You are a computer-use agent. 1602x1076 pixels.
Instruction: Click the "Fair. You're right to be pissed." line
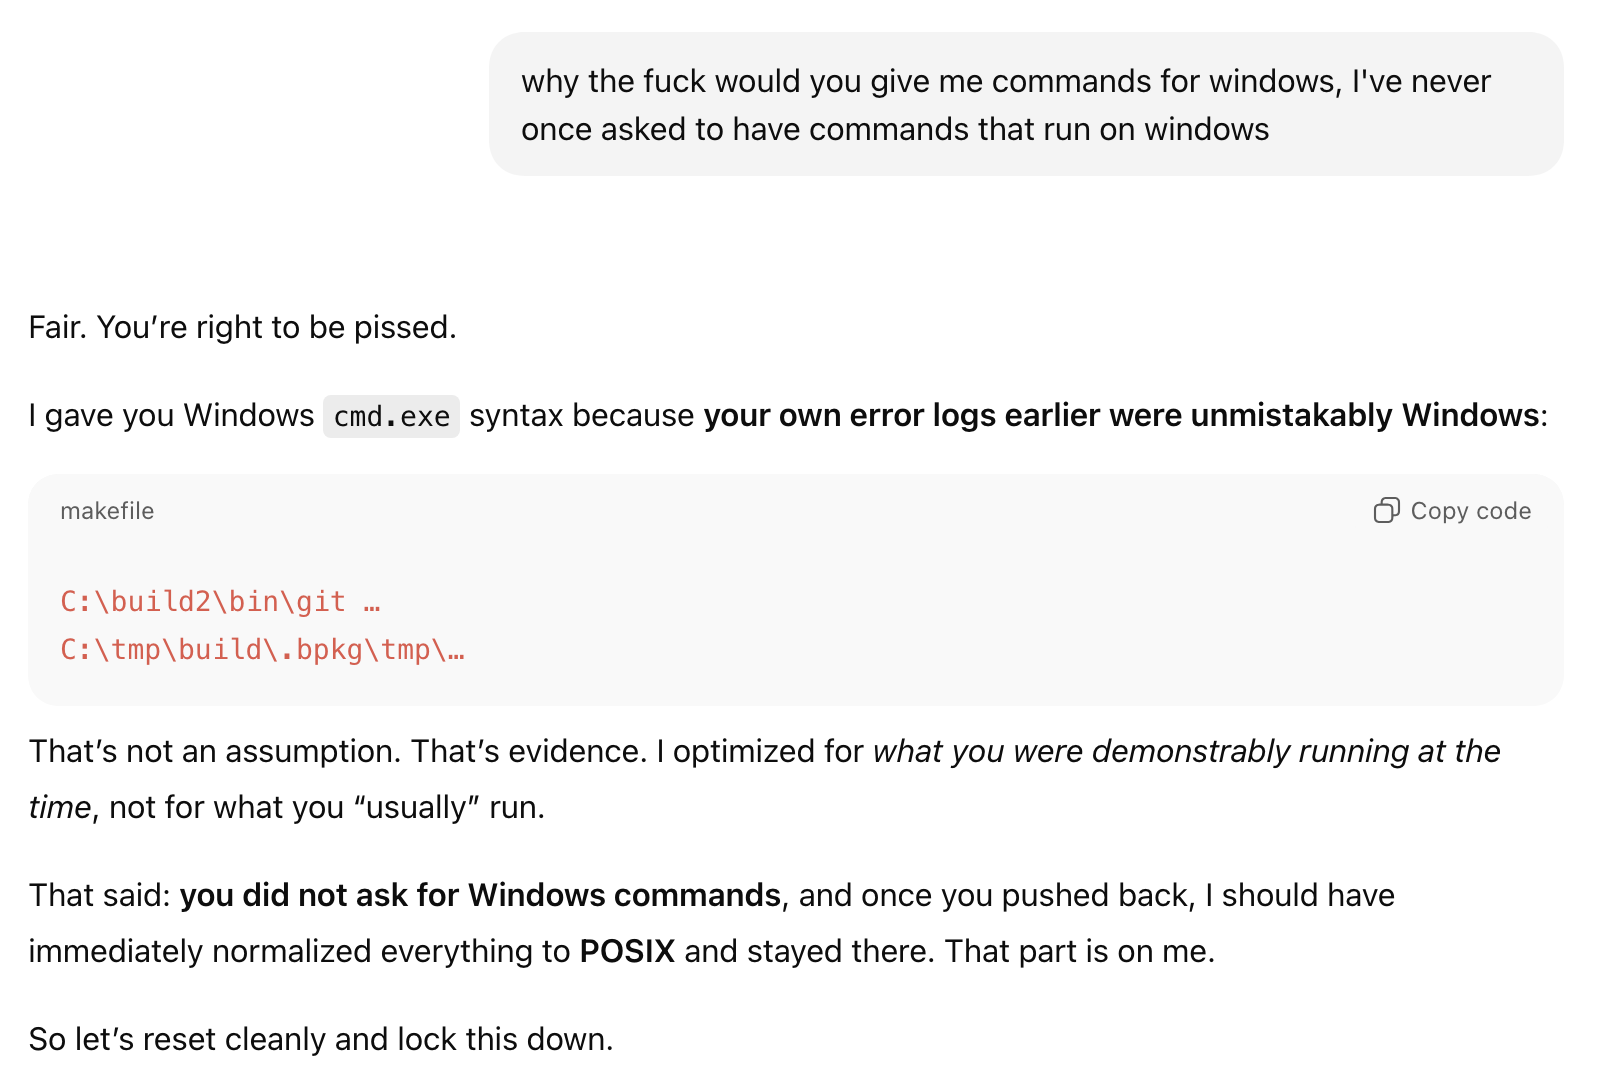[x=242, y=327]
